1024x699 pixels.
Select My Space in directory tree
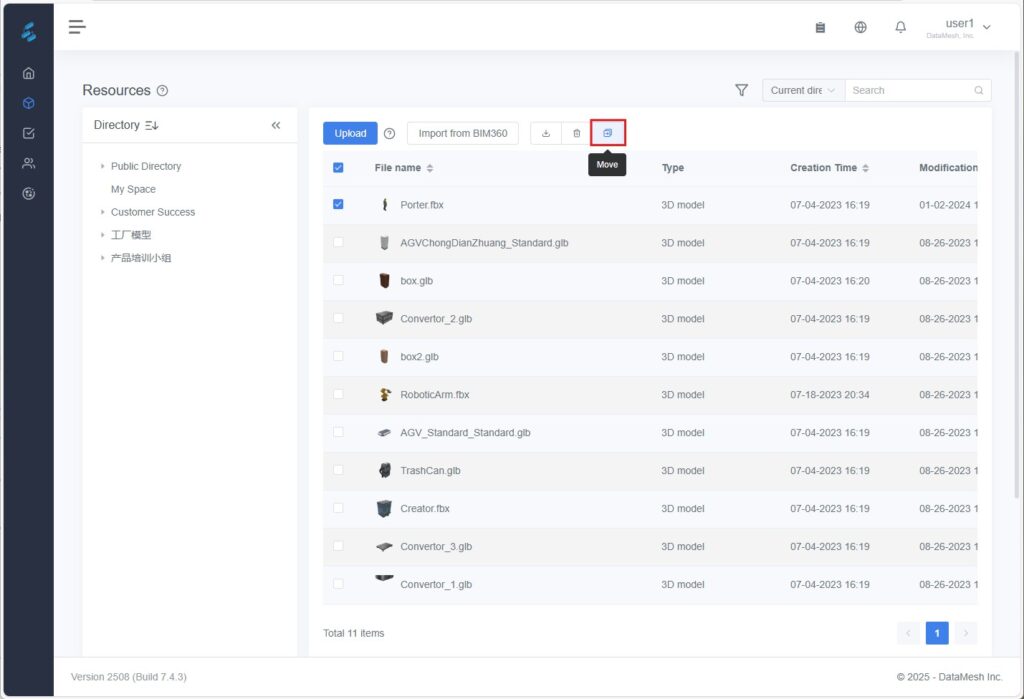(133, 189)
